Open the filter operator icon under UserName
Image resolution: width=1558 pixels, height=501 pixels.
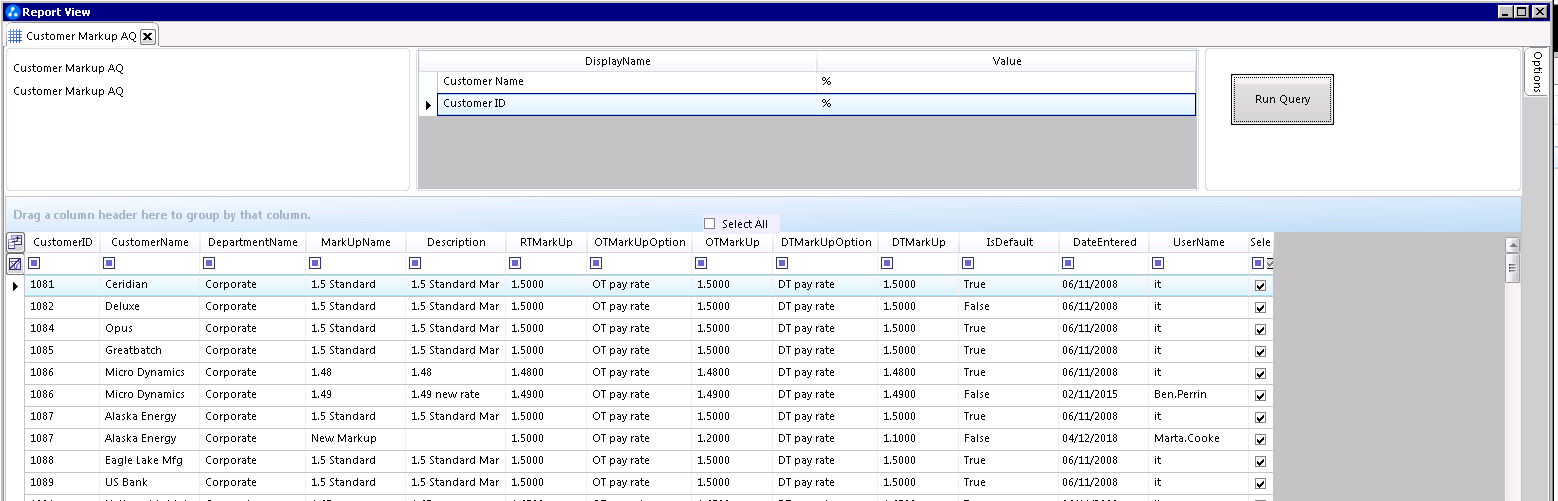pos(1158,263)
